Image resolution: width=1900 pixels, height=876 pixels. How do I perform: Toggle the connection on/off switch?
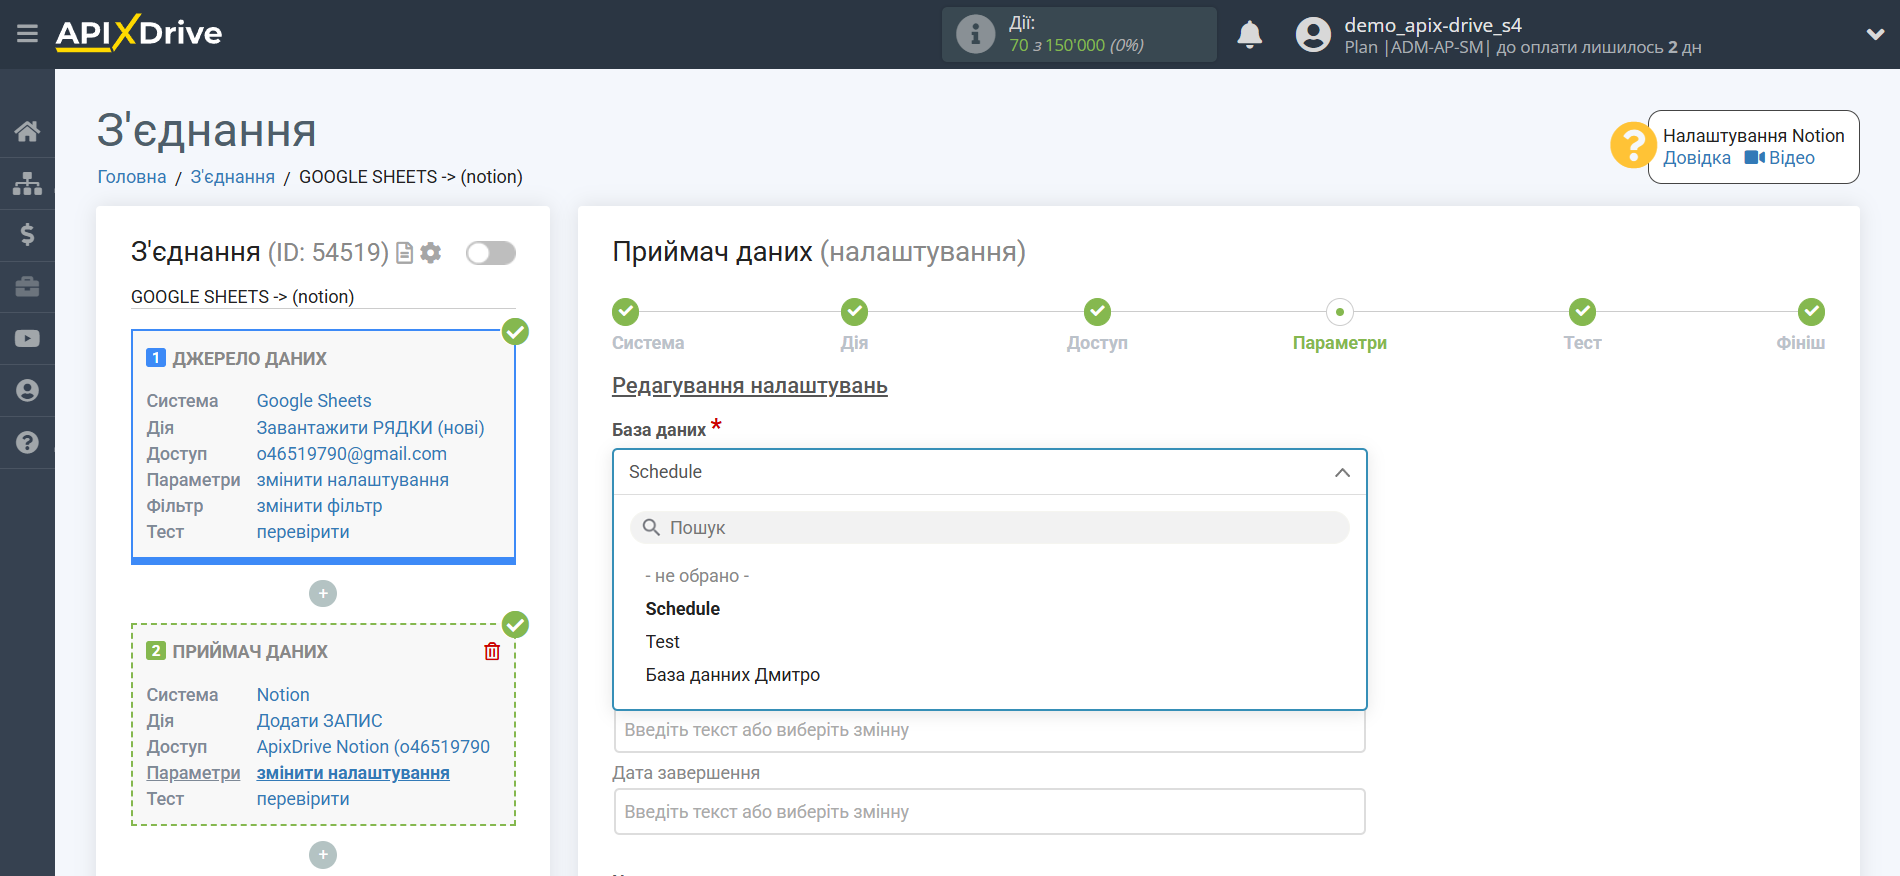[490, 253]
